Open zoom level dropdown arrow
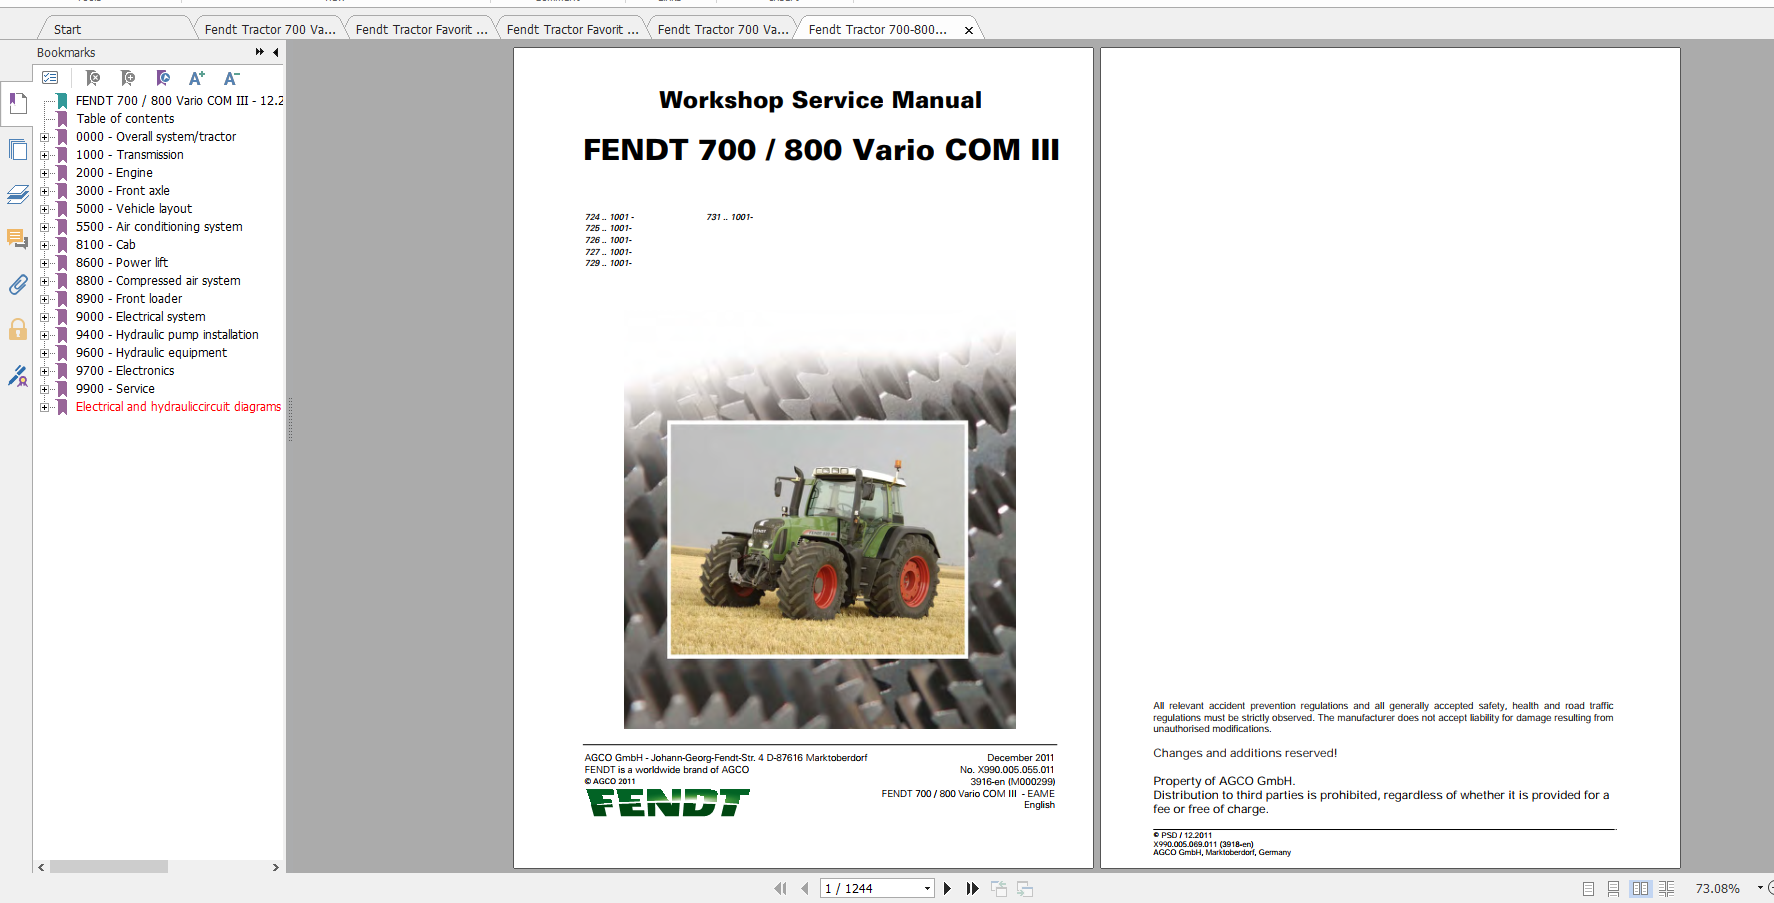Screen dimensions: 1774x903 (1760, 888)
